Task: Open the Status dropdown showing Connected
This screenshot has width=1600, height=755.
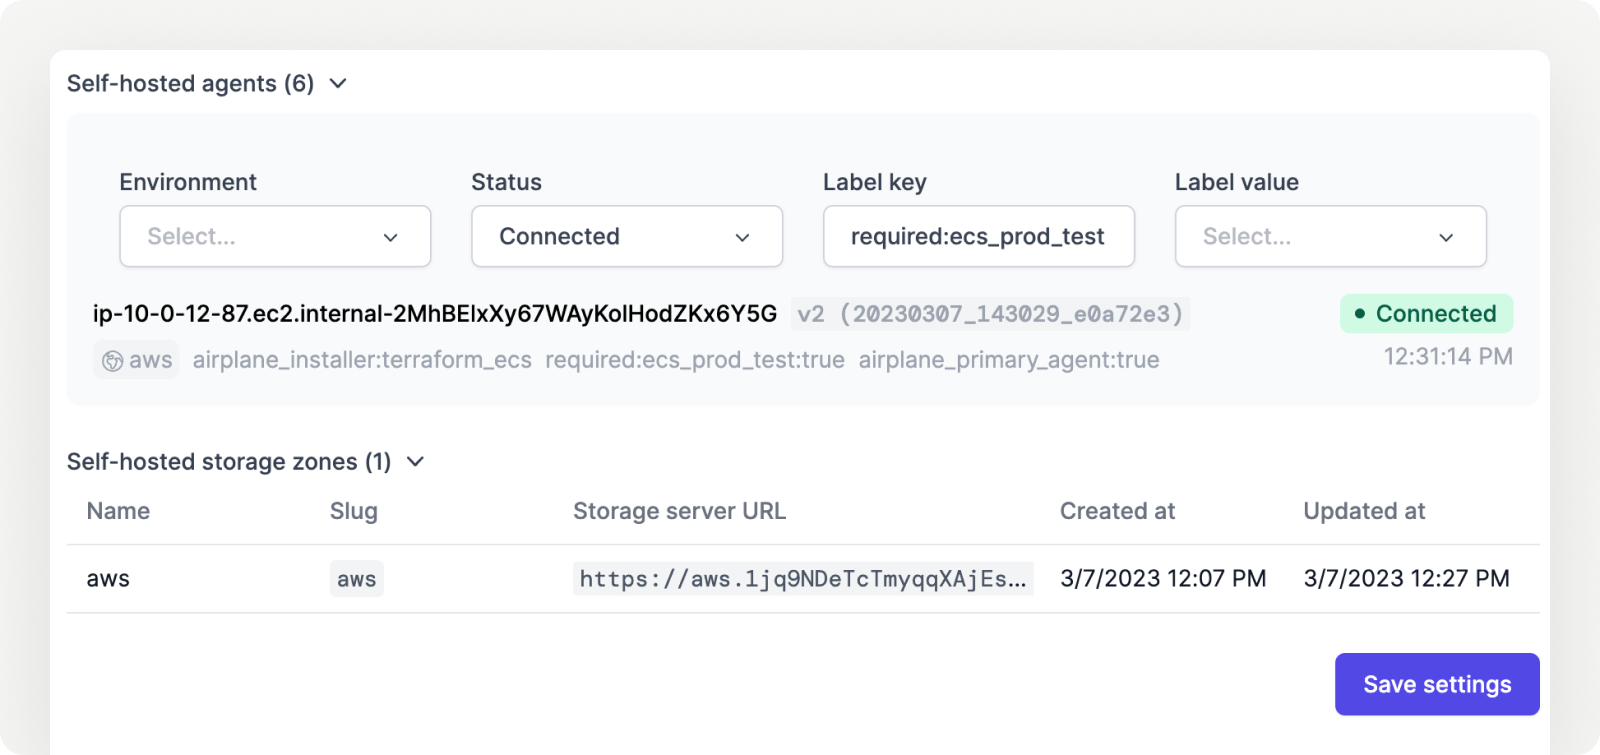Action: coord(627,237)
